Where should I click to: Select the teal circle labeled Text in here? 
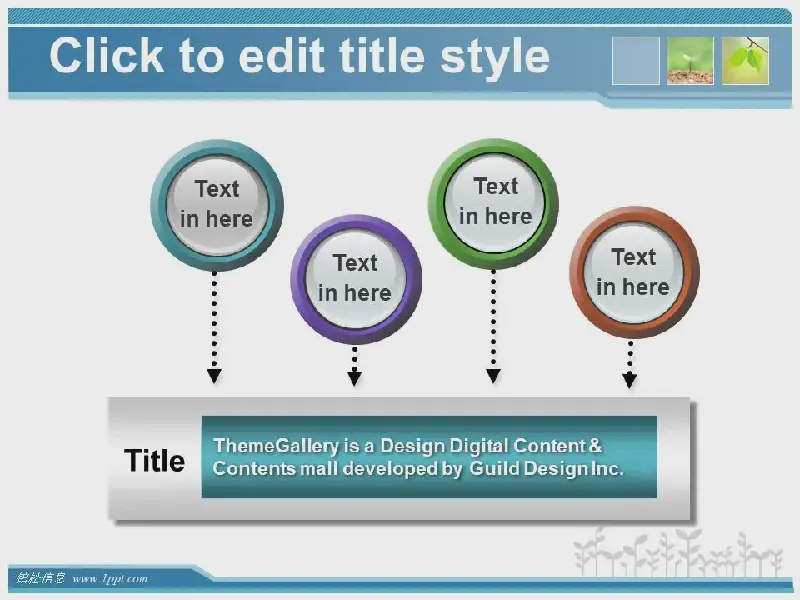point(217,205)
